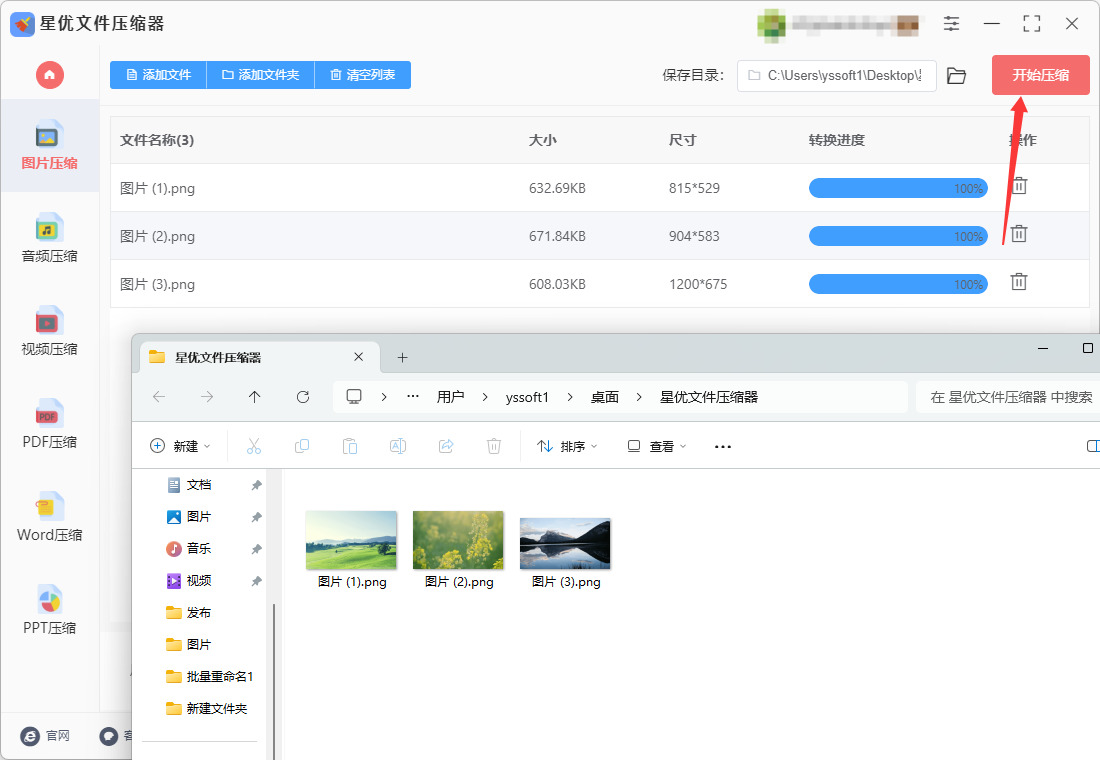
Task: Expand chevron after 桌面 in address bar
Action: (x=639, y=397)
